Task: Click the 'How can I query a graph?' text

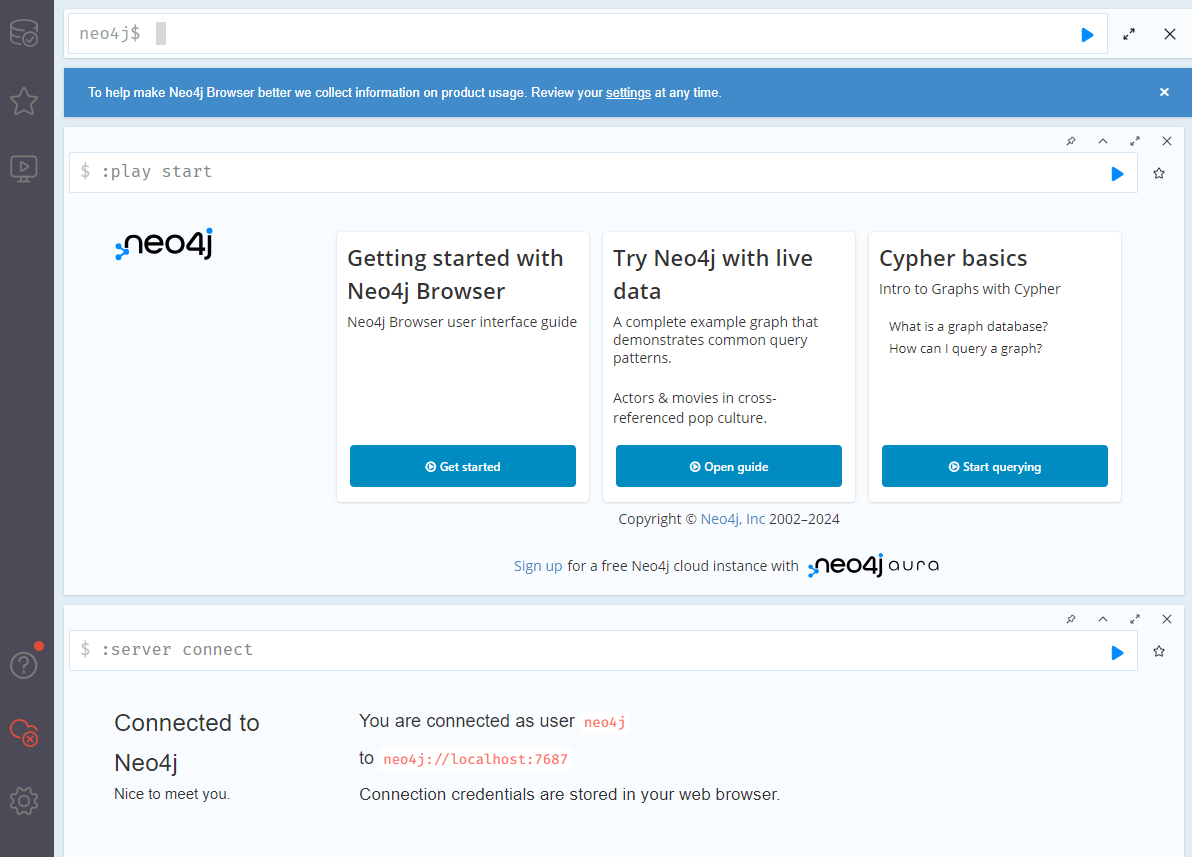Action: pyautogui.click(x=965, y=348)
